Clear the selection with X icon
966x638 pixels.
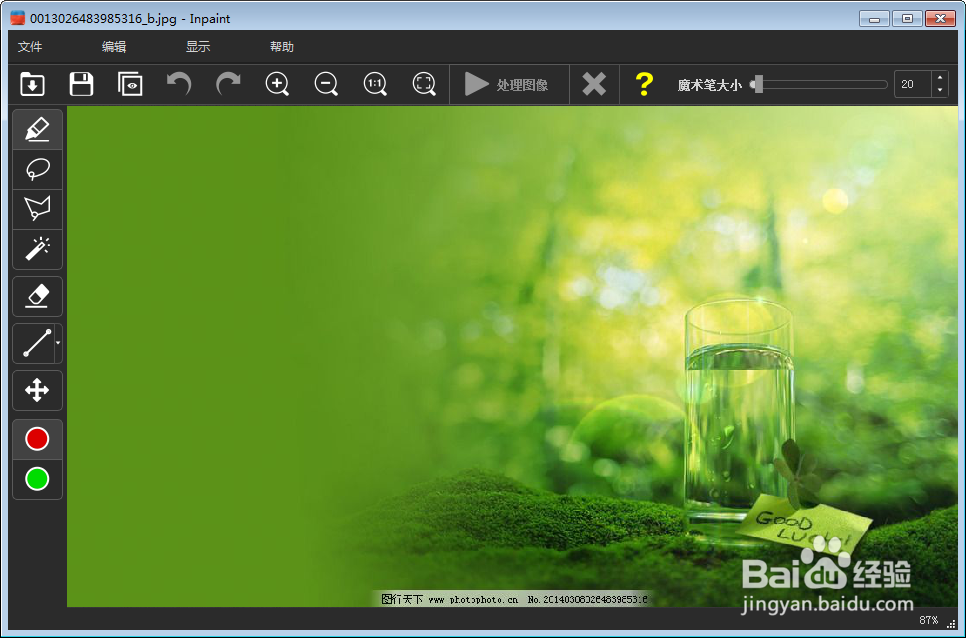pos(594,84)
